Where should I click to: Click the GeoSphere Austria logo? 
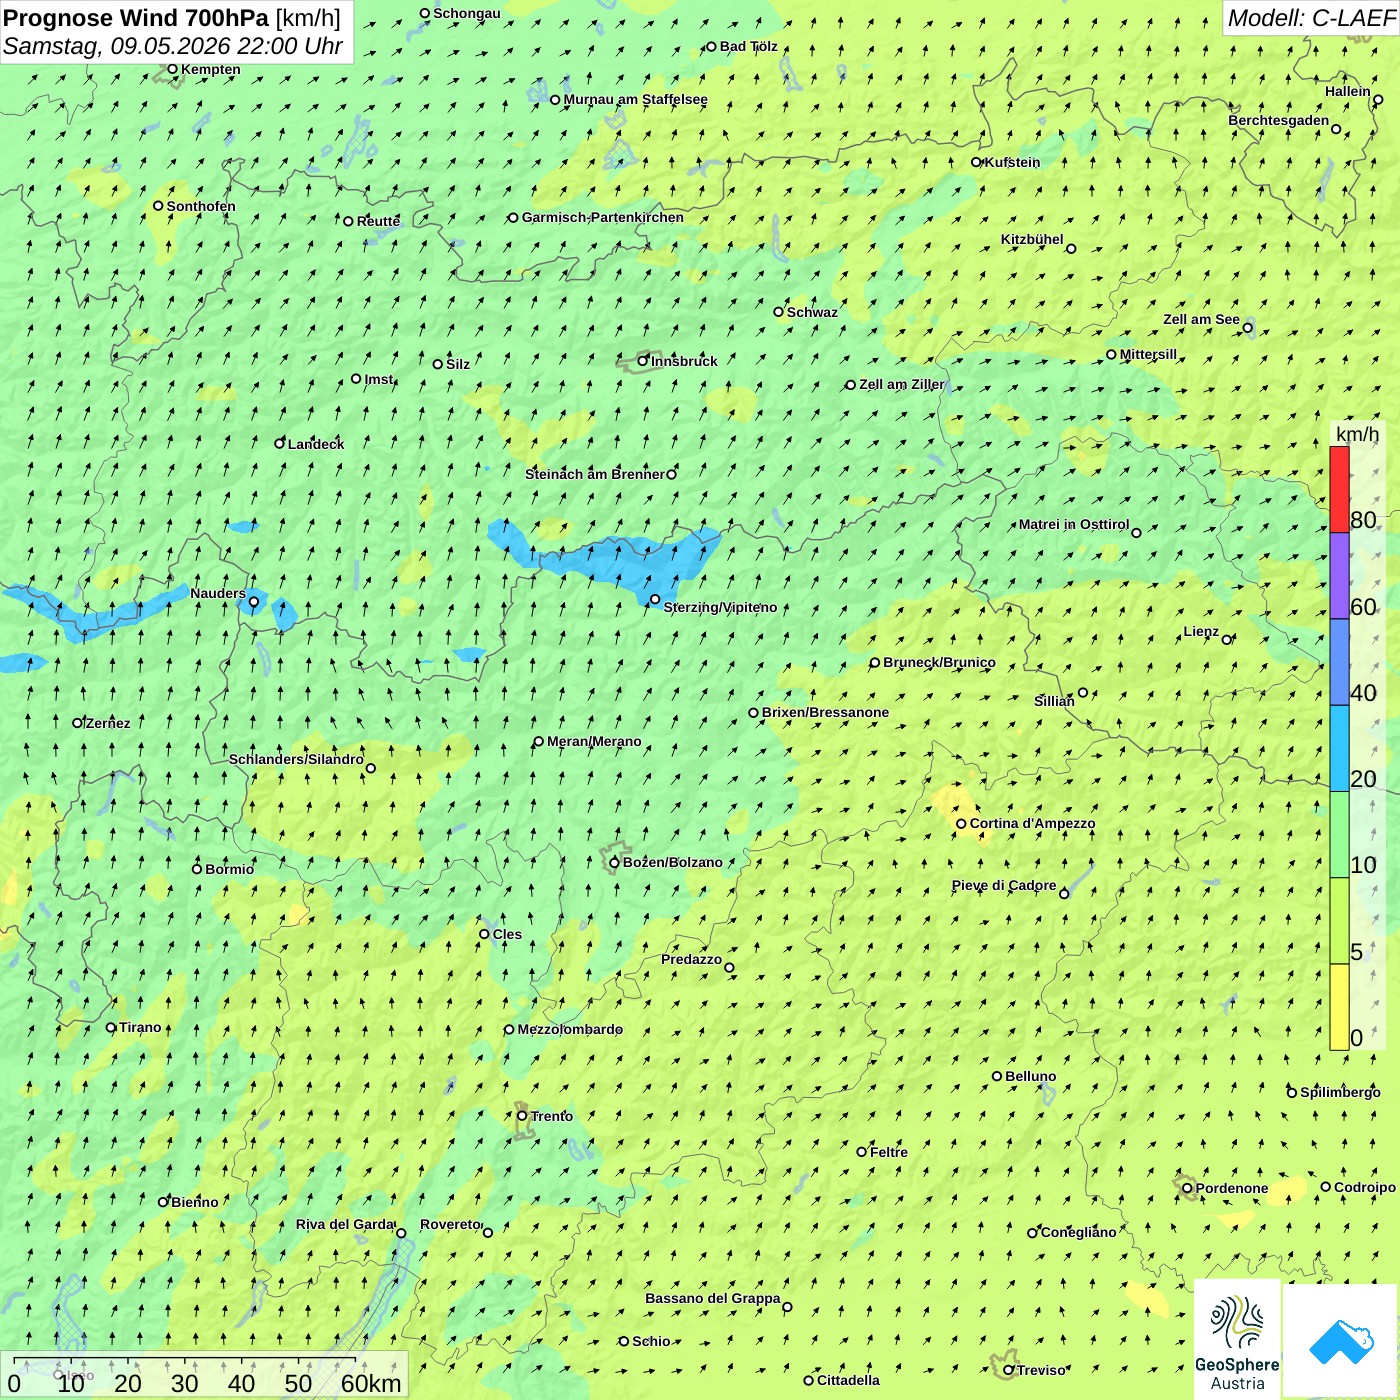pos(1237,1339)
